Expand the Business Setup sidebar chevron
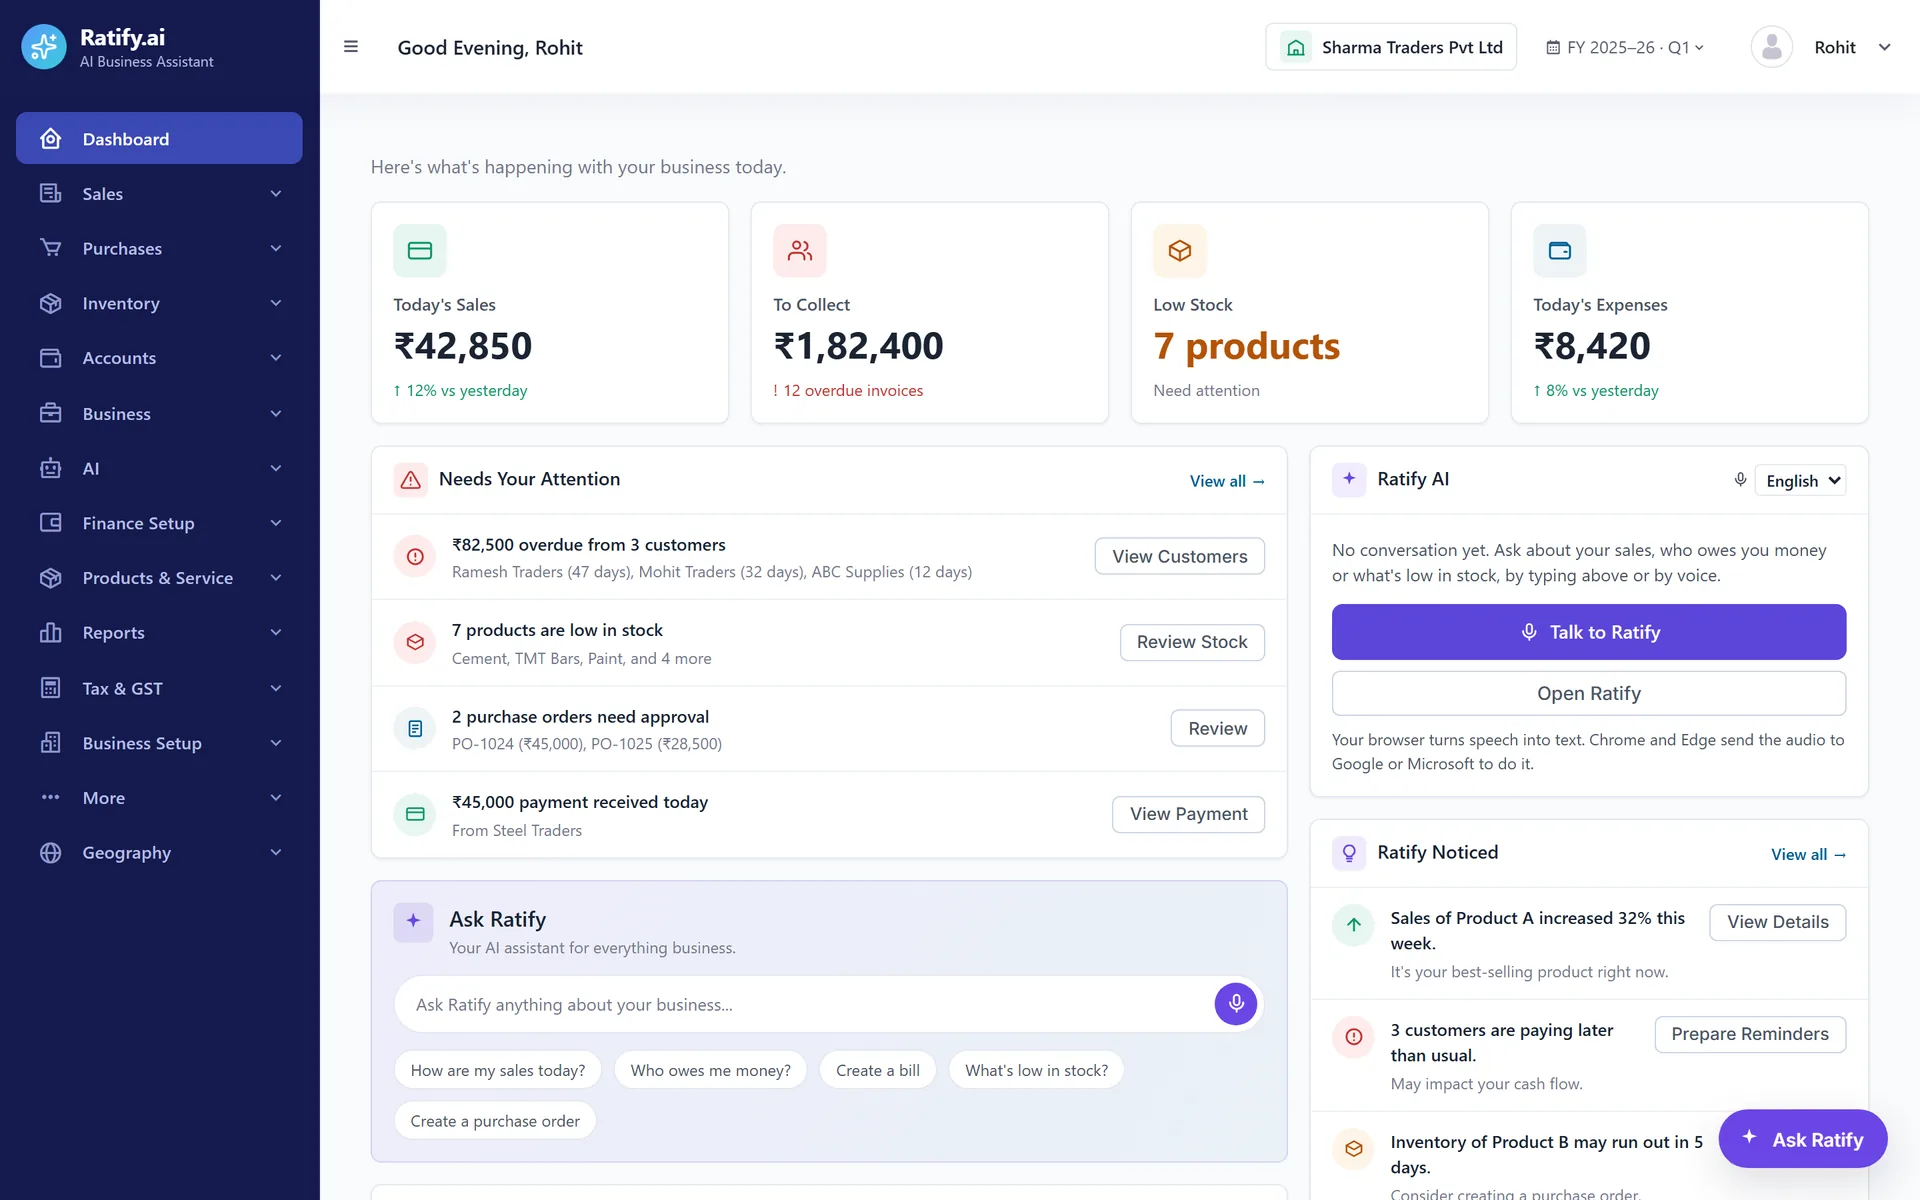Viewport: 1920px width, 1200px height. click(276, 743)
